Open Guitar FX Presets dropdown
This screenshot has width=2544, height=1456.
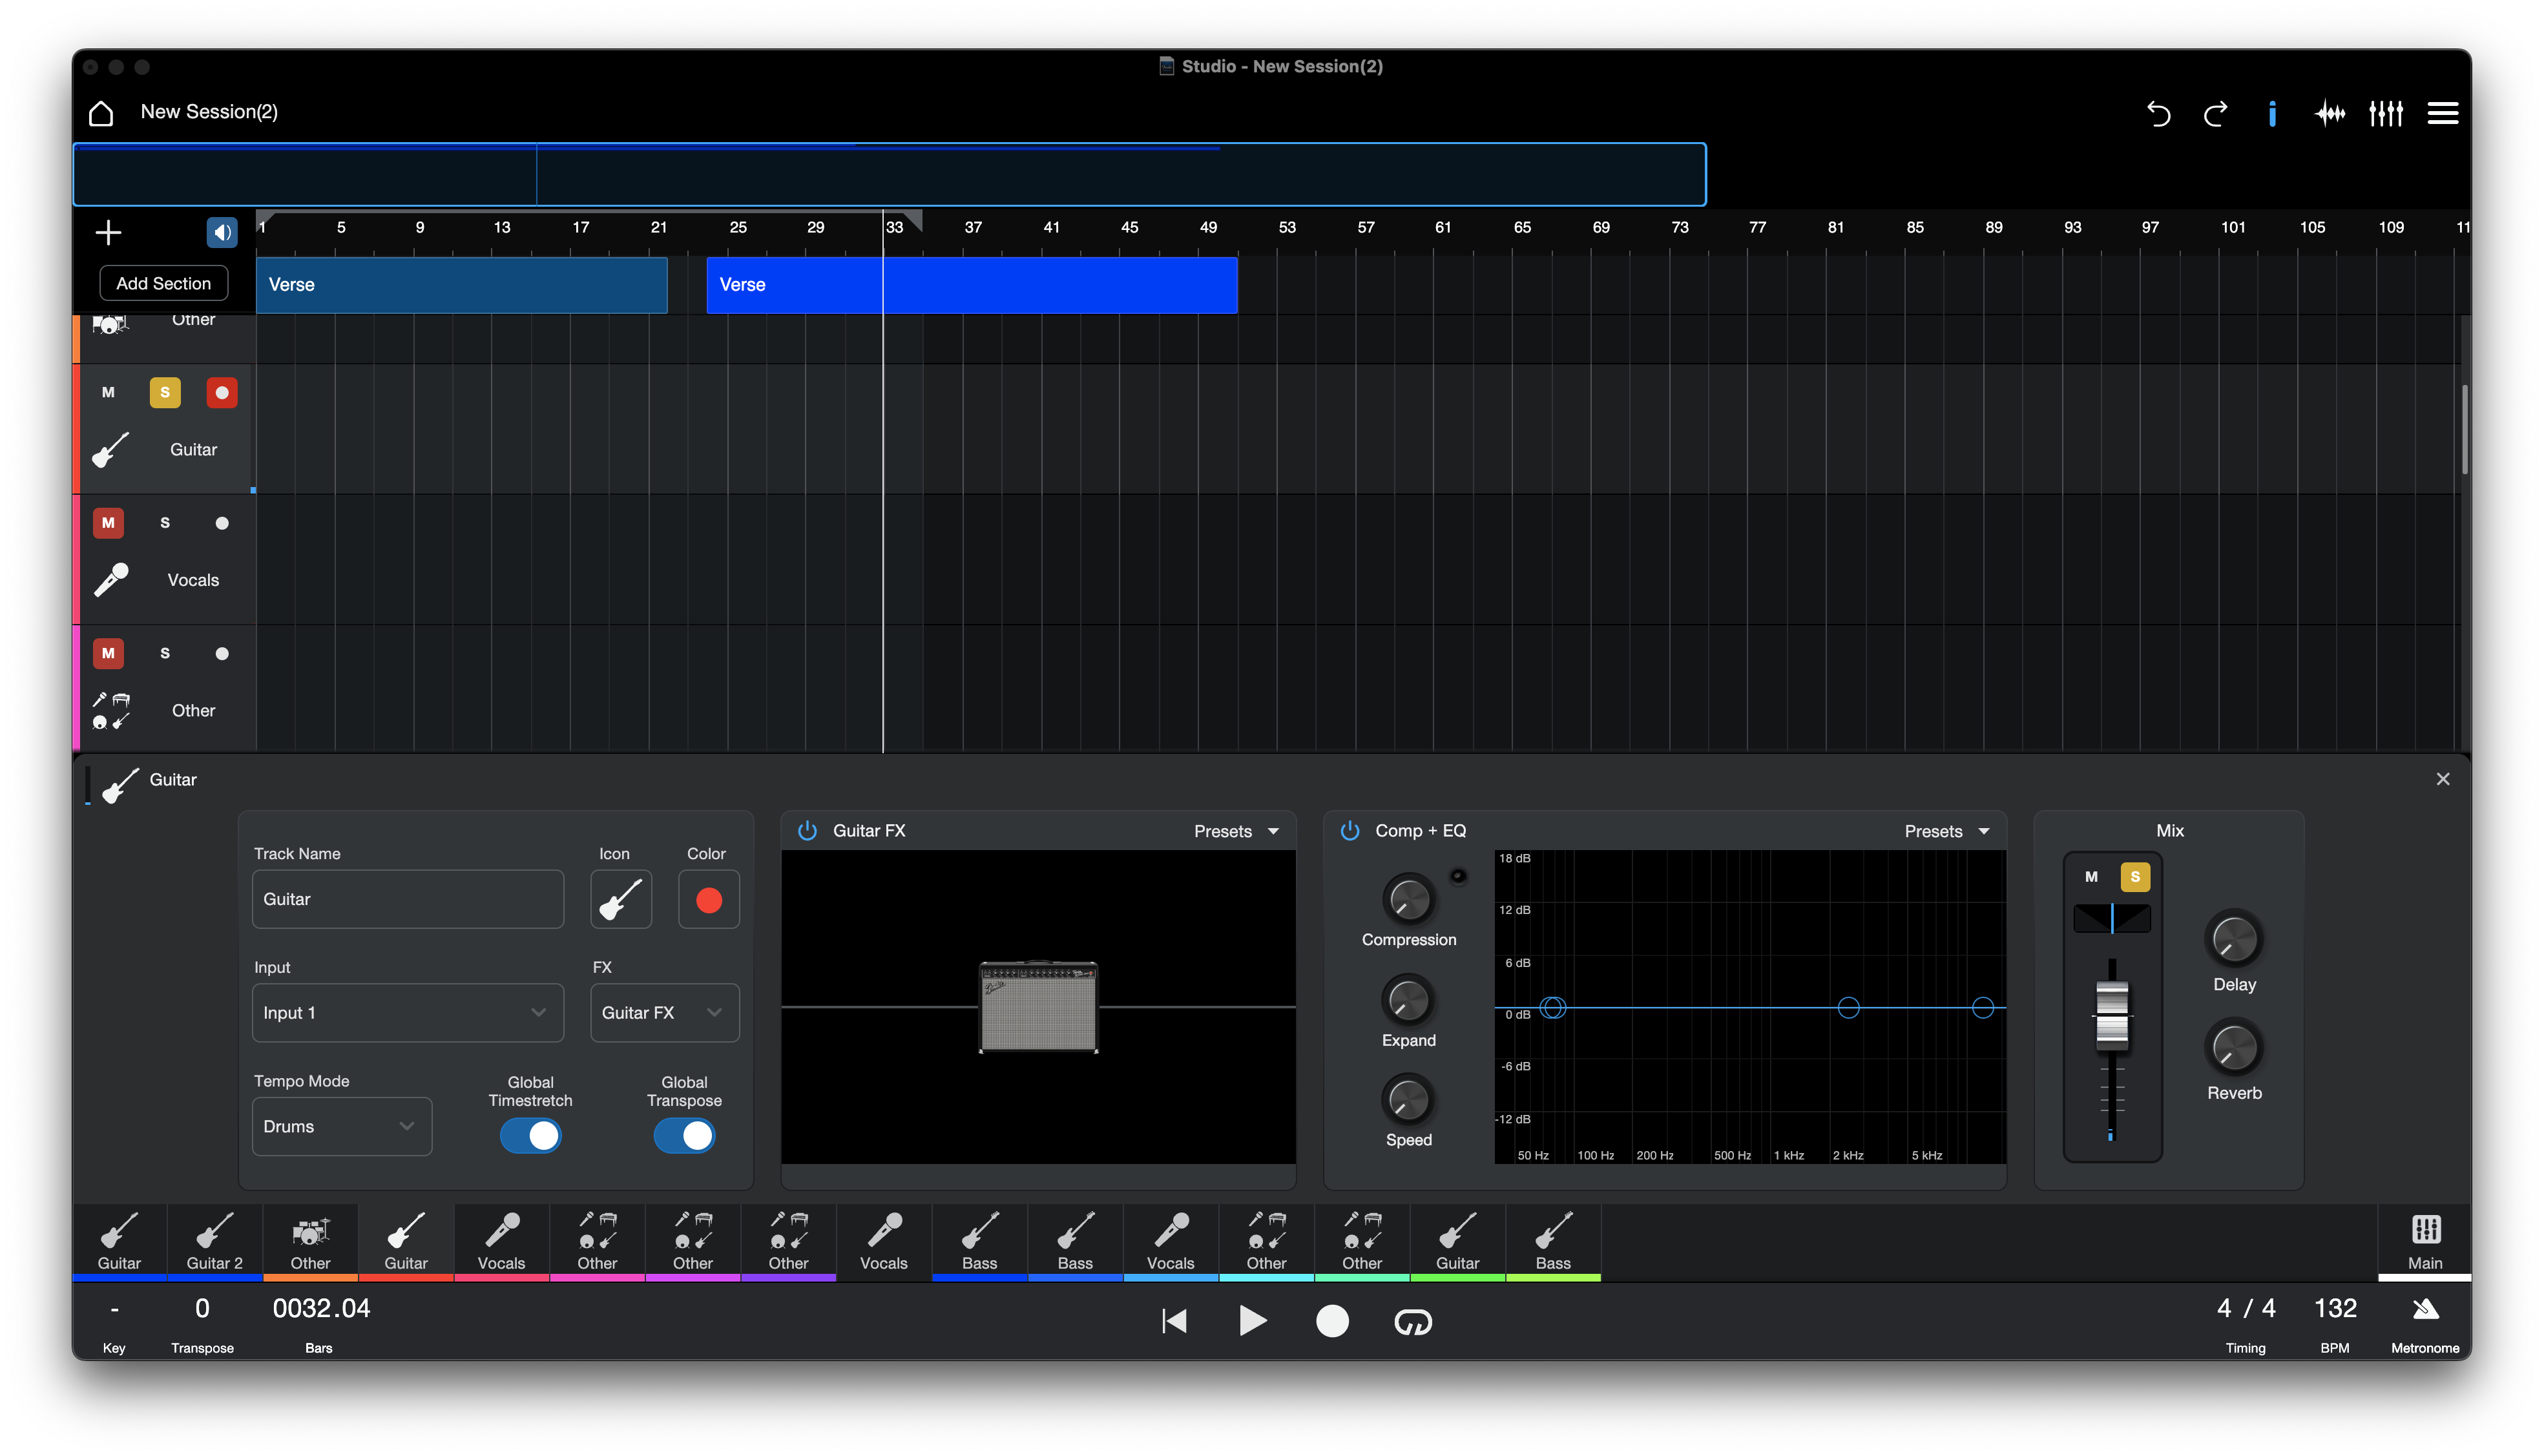pos(1236,832)
